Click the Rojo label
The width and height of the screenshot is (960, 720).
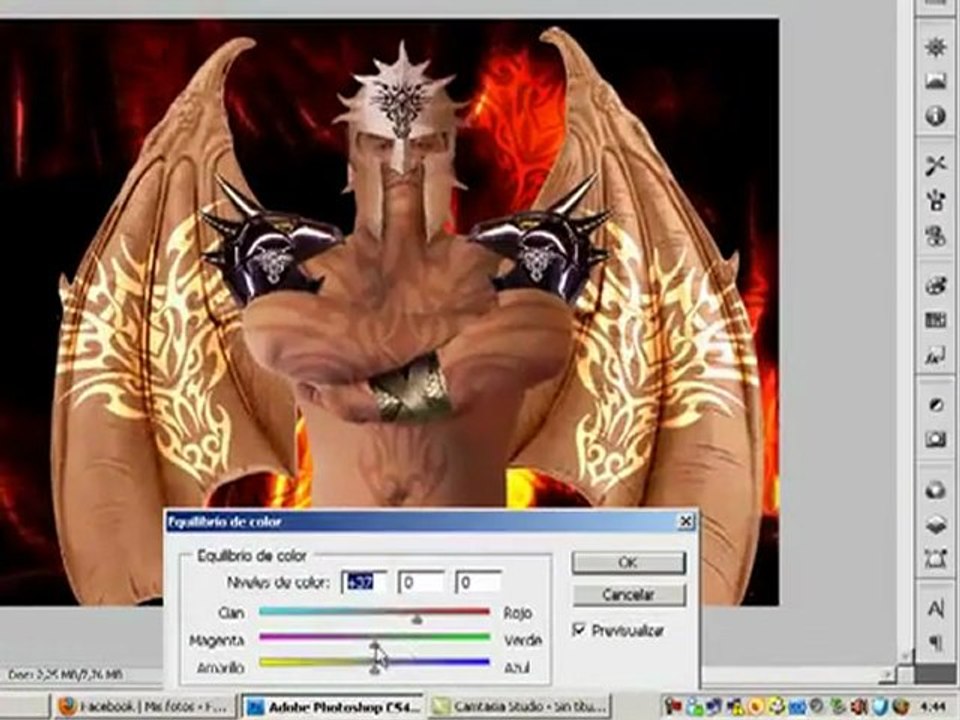[x=517, y=613]
